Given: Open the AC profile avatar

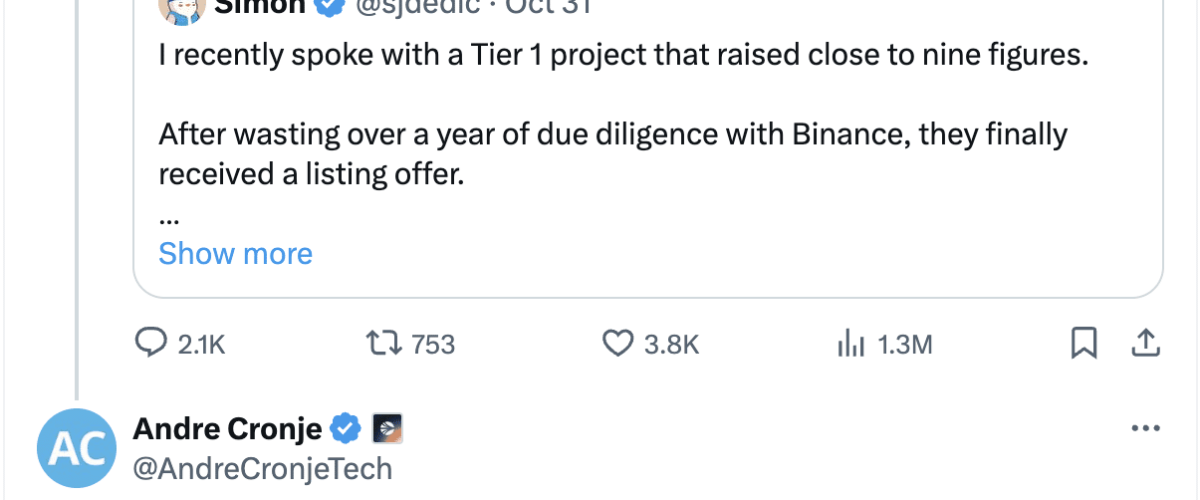Looking at the screenshot, I should [x=76, y=447].
